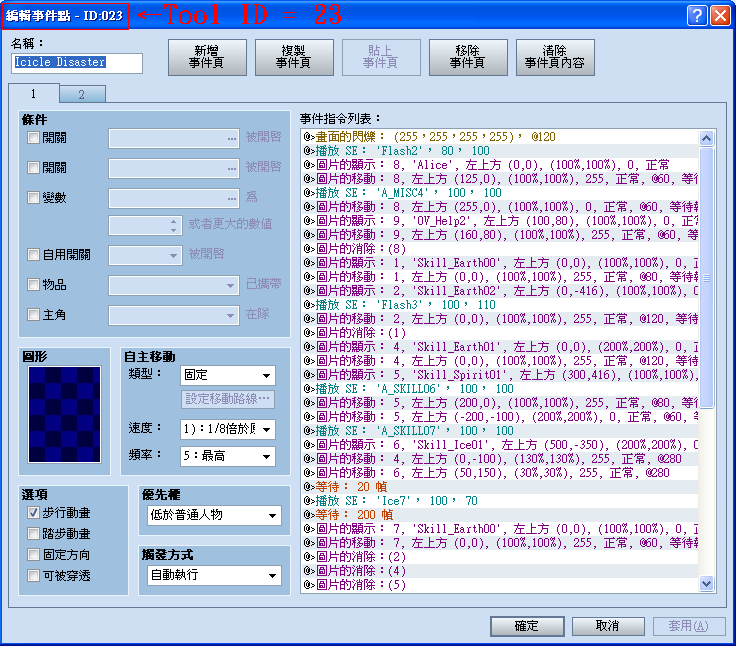Click the 套用(A) apply button
Image resolution: width=736 pixels, height=646 pixels.
click(689, 626)
